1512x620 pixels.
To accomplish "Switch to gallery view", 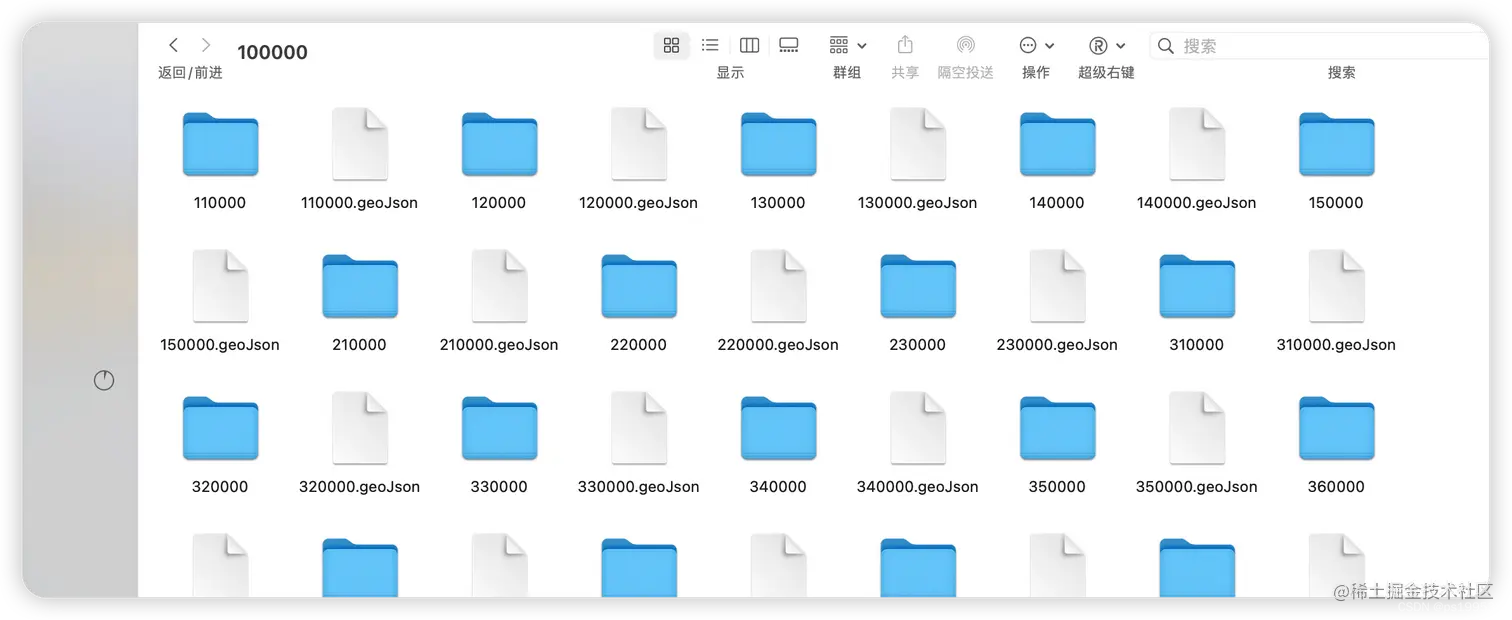I will pos(789,45).
